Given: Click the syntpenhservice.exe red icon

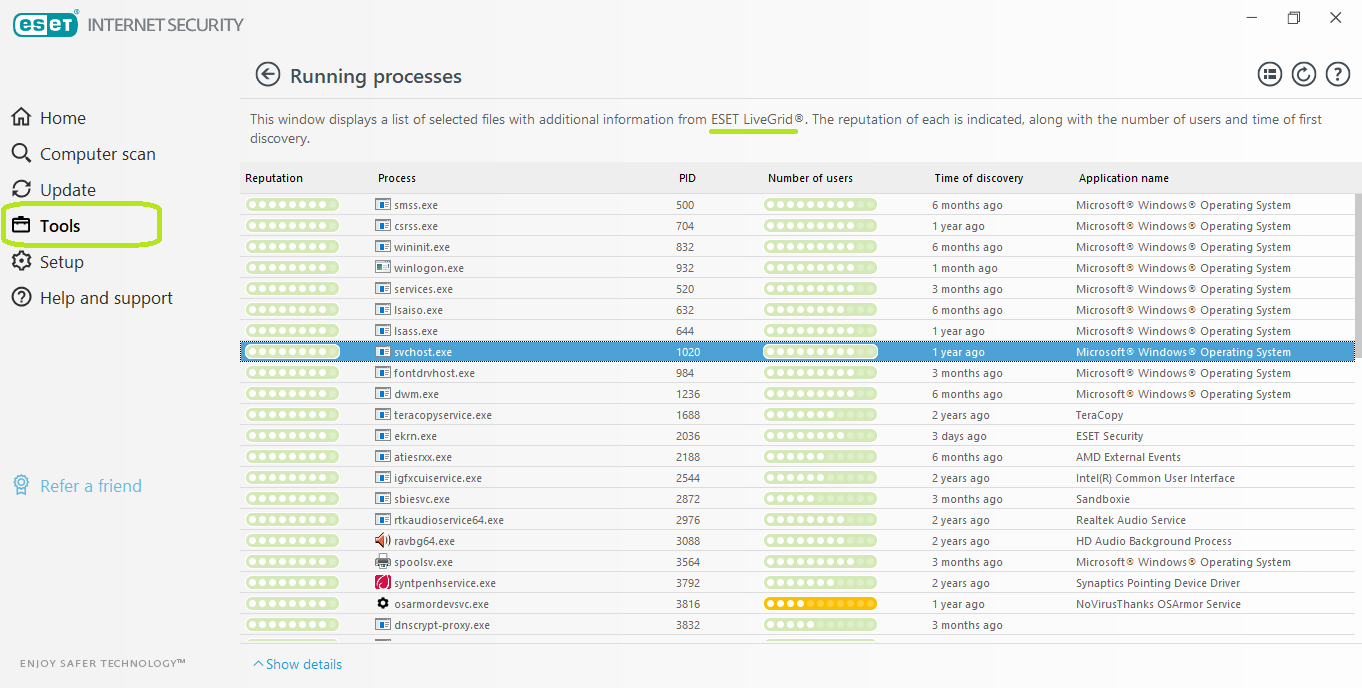Looking at the screenshot, I should click(382, 583).
